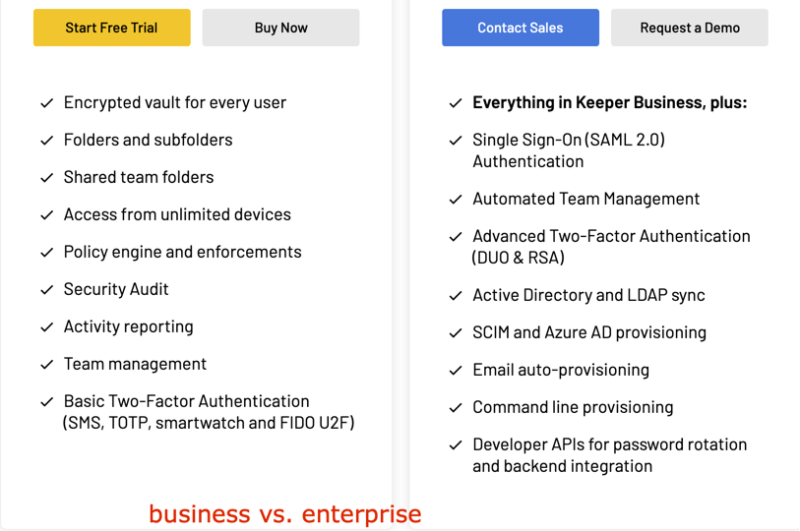Click the Request a Demo button
This screenshot has height=531, width=800.
[x=689, y=28]
